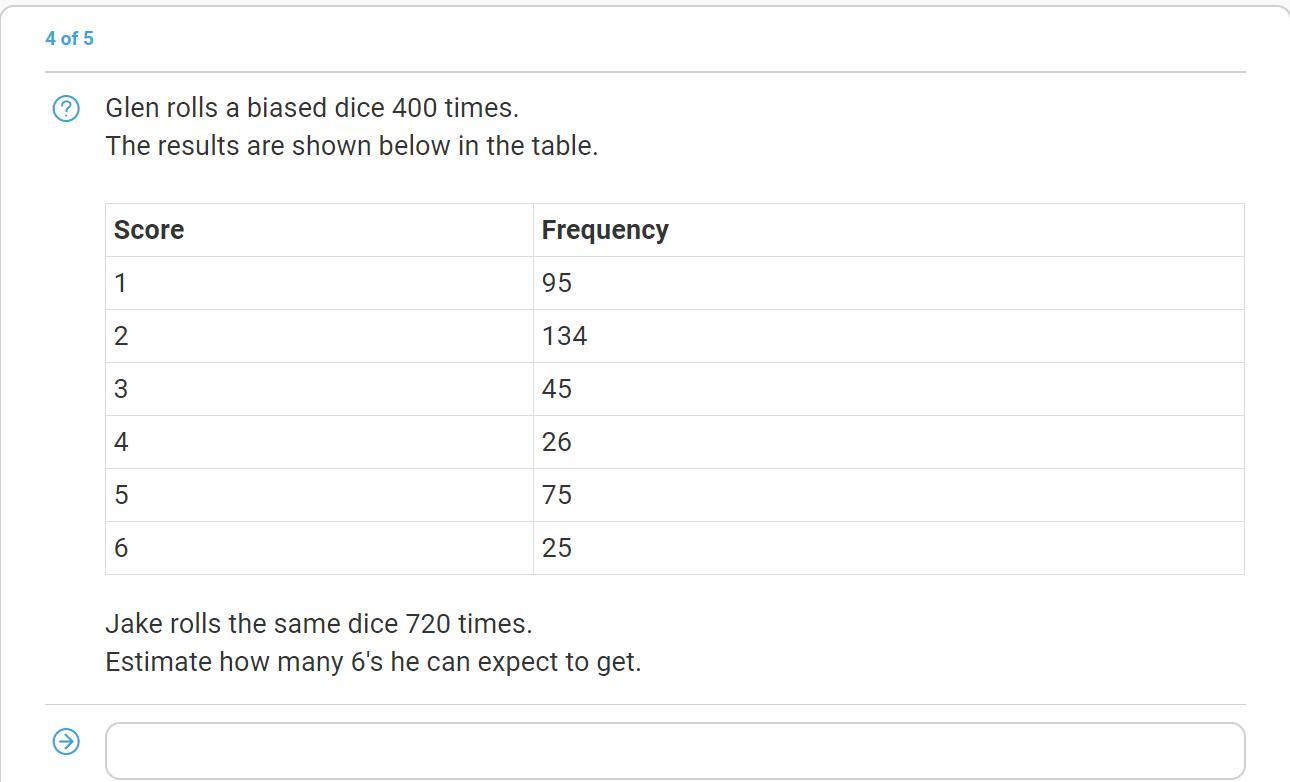1290x782 pixels.
Task: Click the frequency value 25
Action: (x=557, y=548)
